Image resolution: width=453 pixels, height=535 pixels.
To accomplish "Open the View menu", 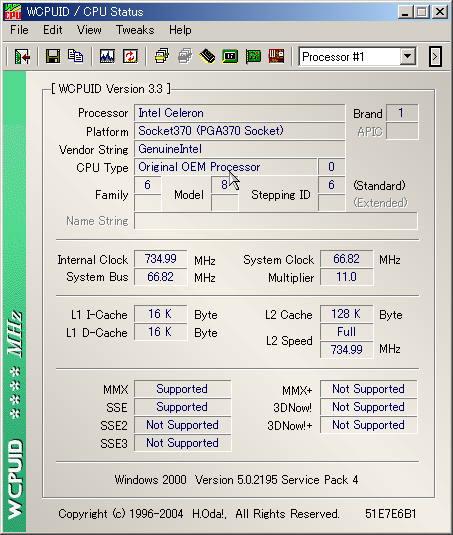I will [x=89, y=30].
